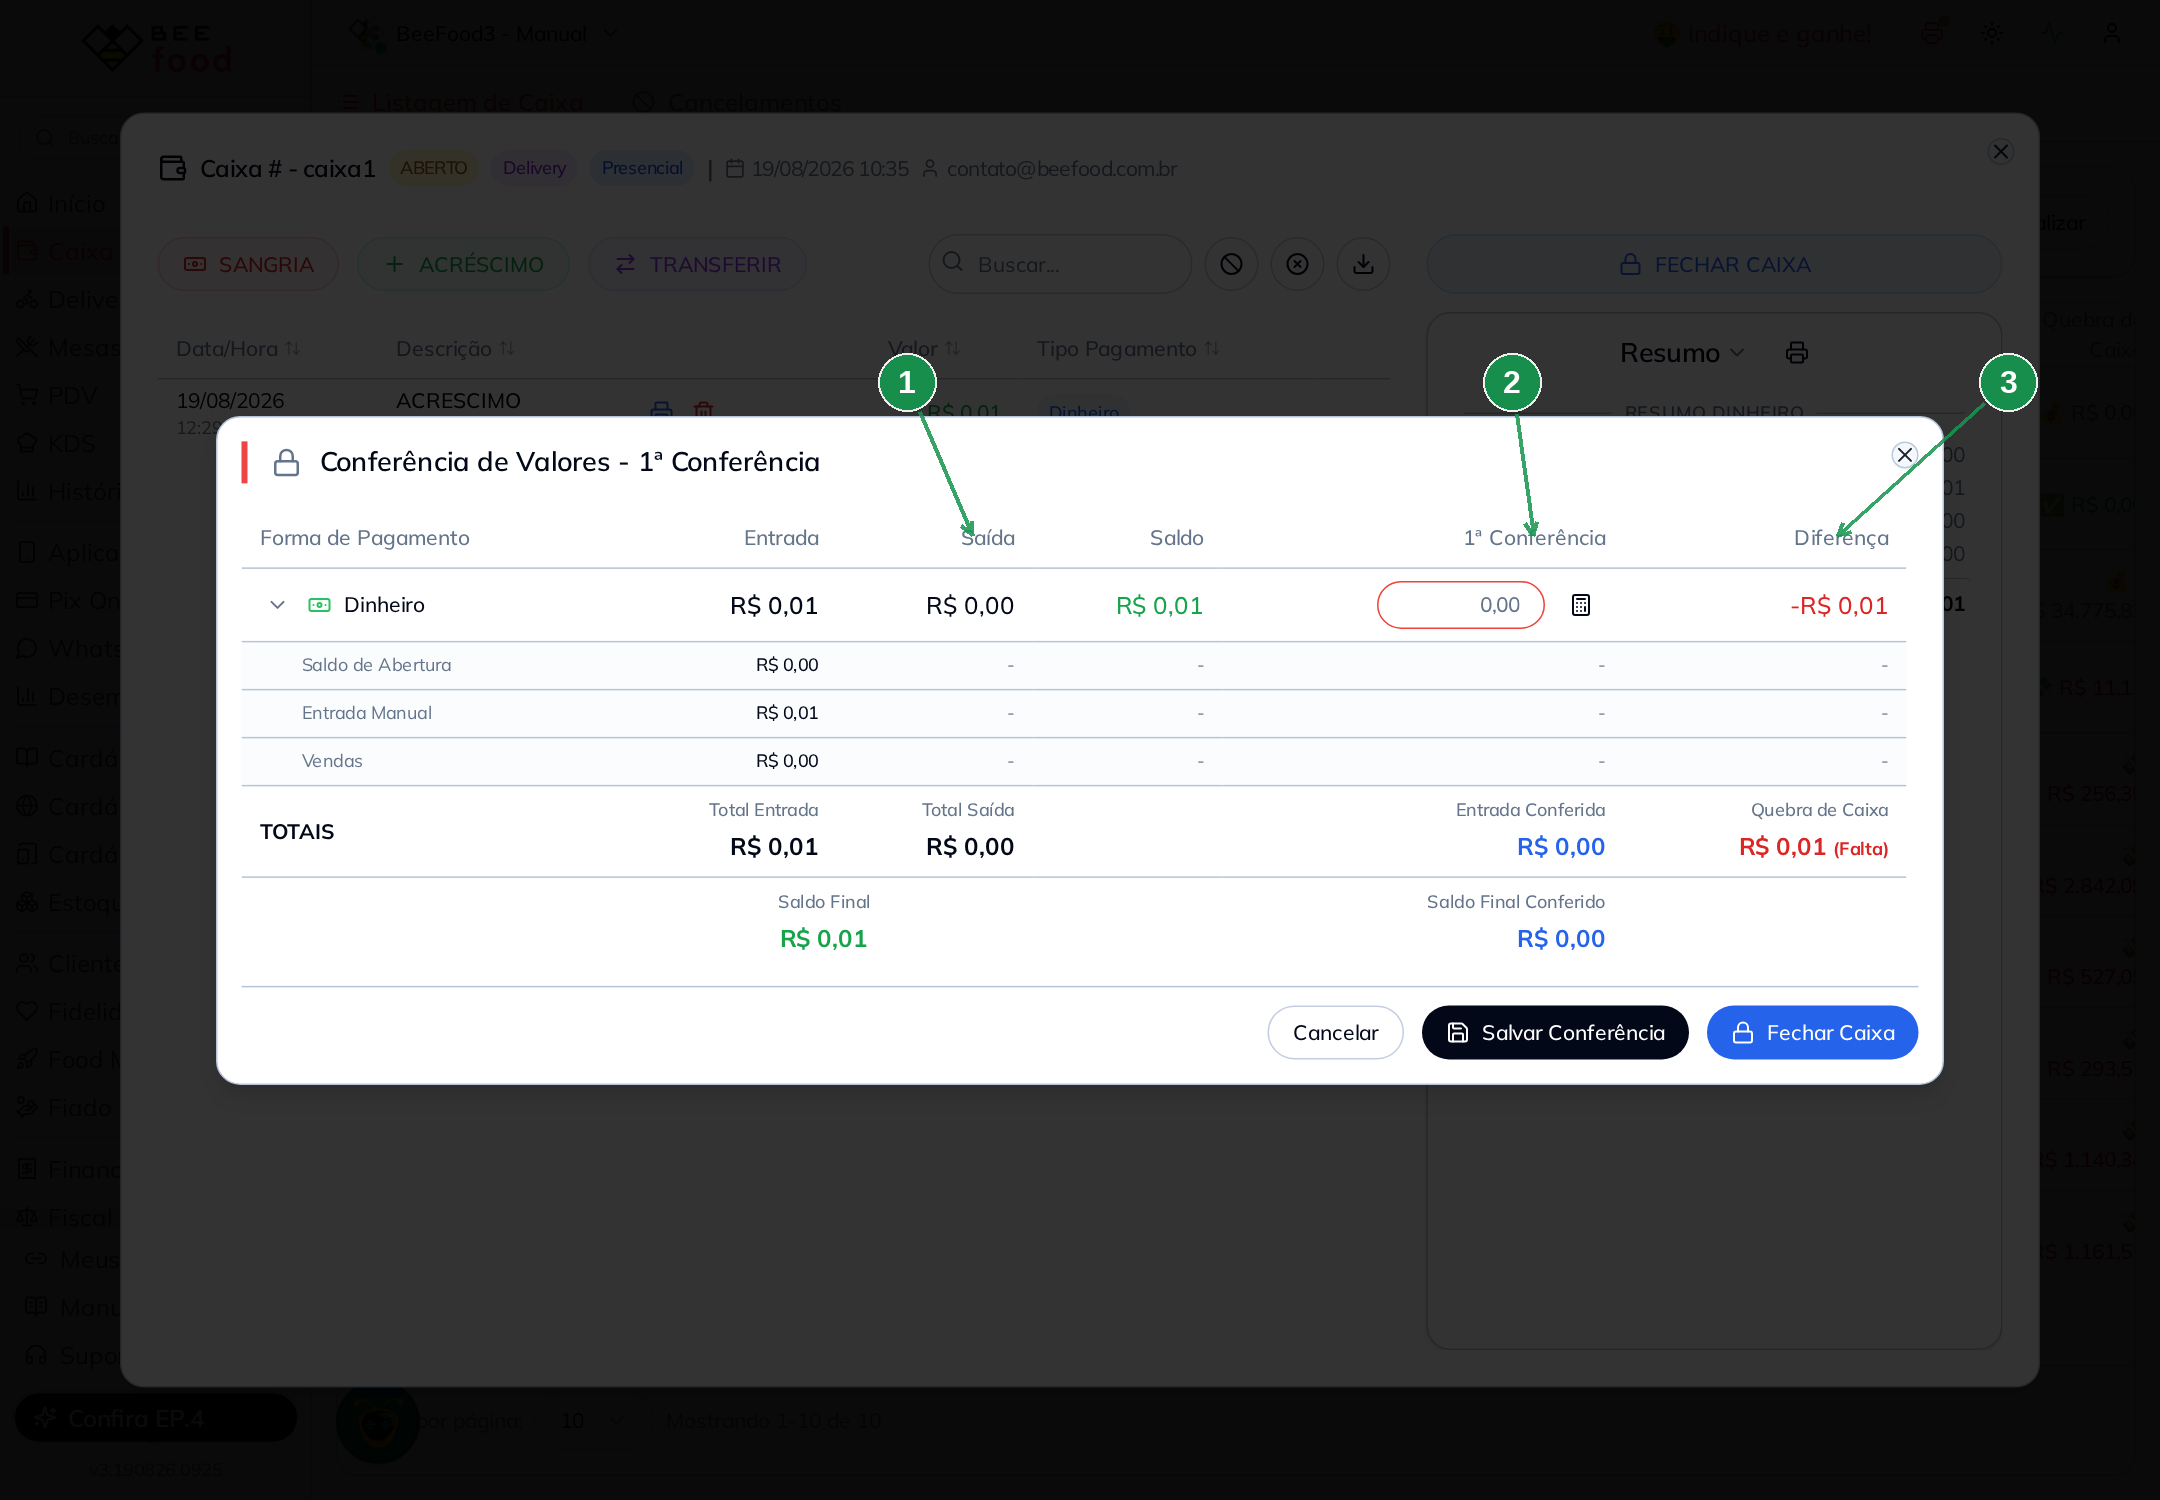Close the Conferência de Valores dialog
Viewport: 2160px width, 1500px height.
click(1905, 454)
